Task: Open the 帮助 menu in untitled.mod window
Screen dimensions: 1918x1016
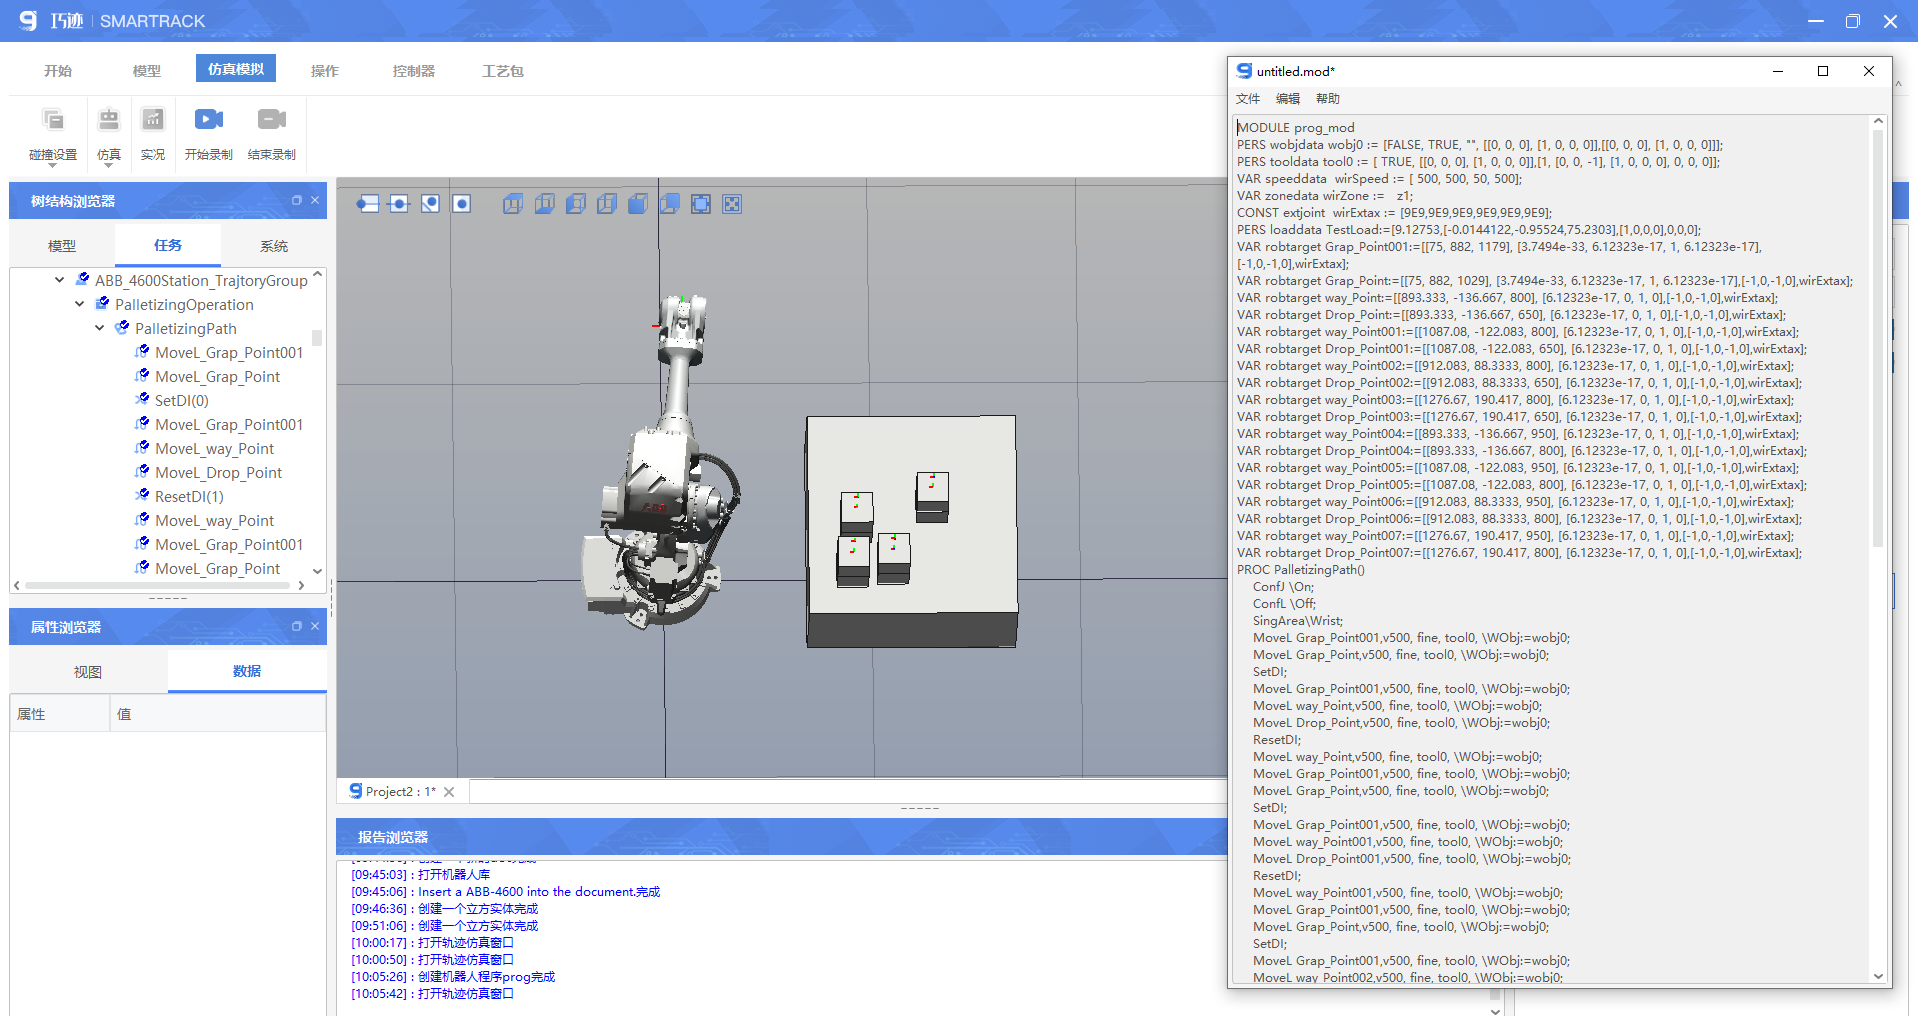Action: point(1328,99)
